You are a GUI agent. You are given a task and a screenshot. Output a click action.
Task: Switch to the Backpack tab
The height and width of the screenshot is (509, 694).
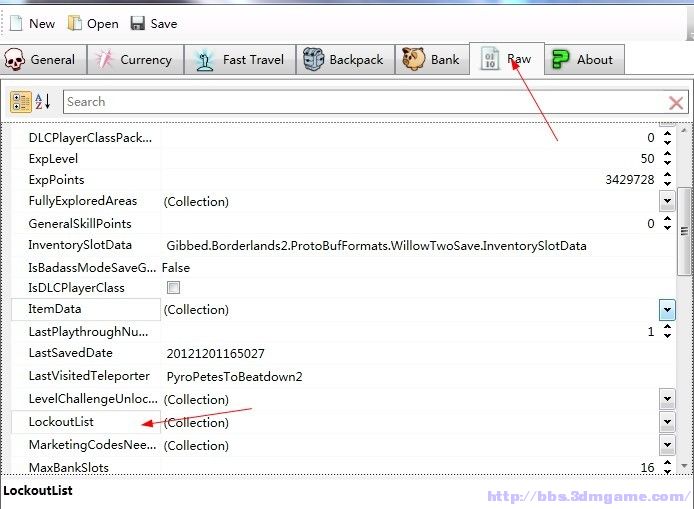tap(345, 59)
